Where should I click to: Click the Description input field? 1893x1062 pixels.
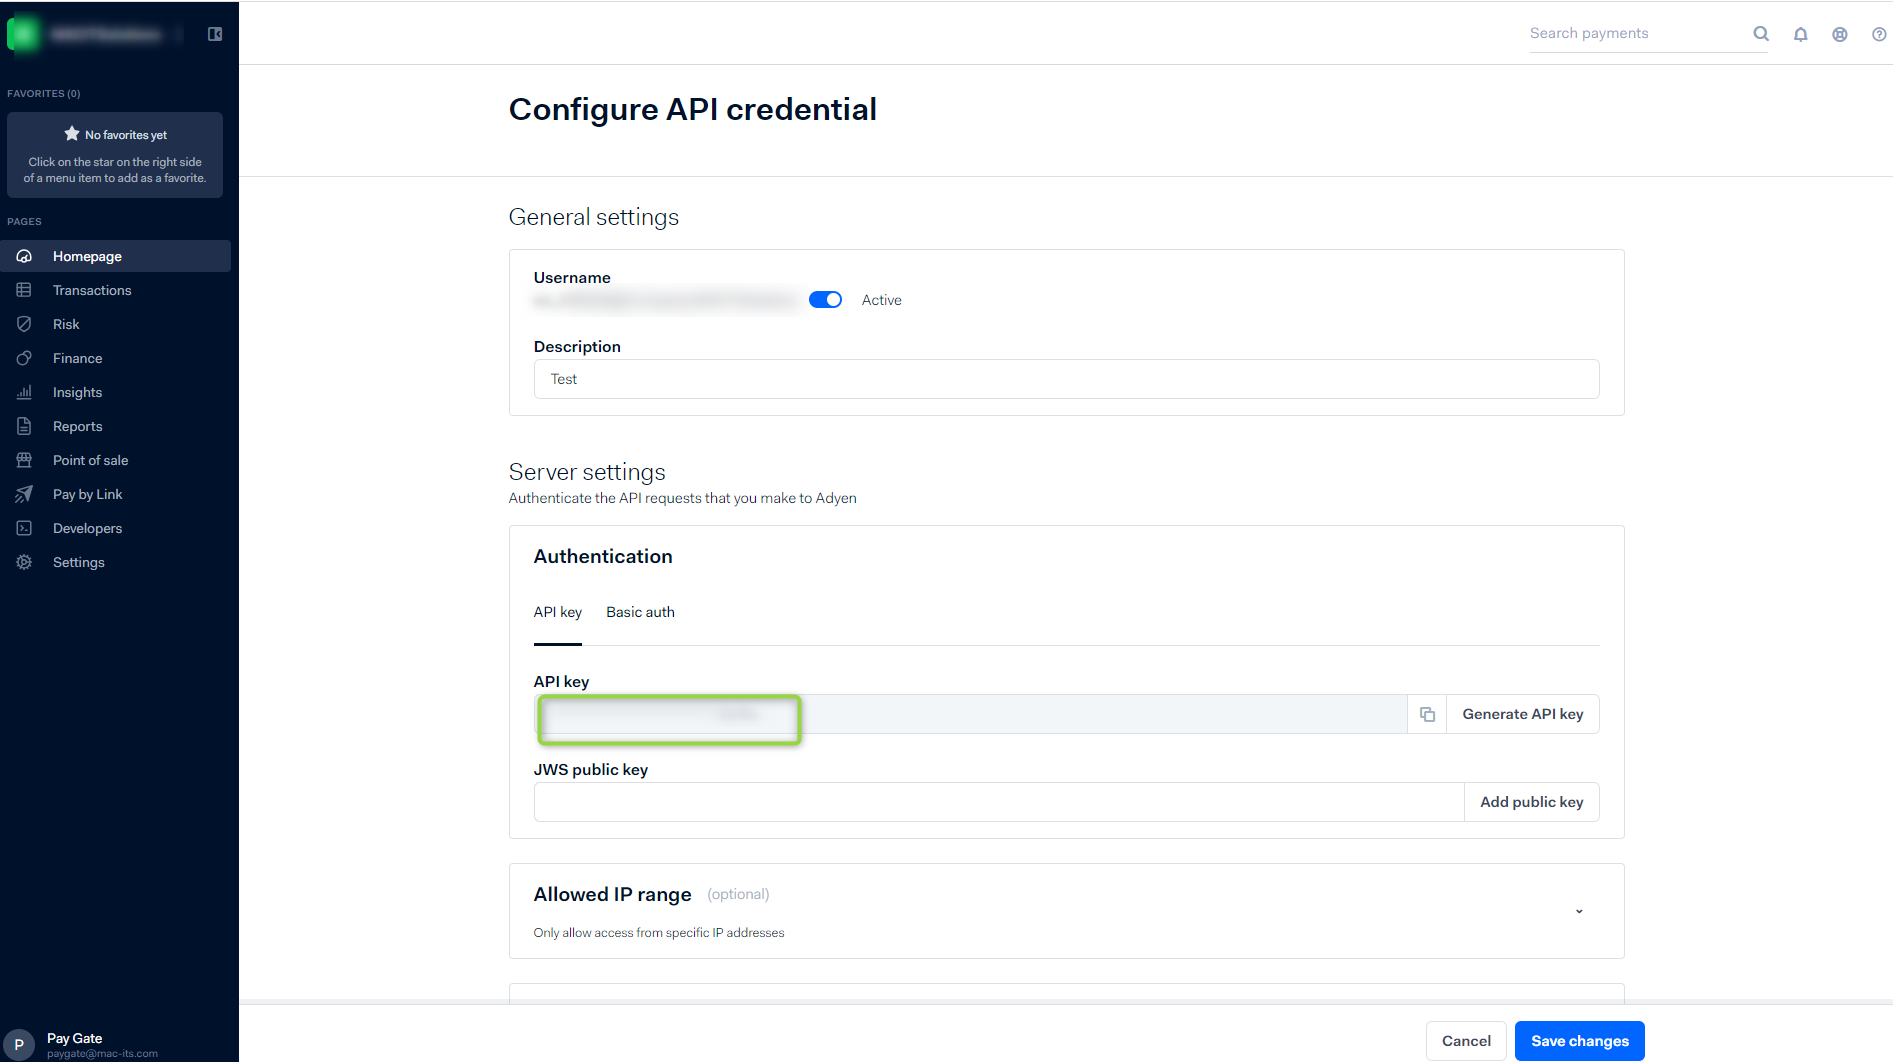[x=1066, y=379]
